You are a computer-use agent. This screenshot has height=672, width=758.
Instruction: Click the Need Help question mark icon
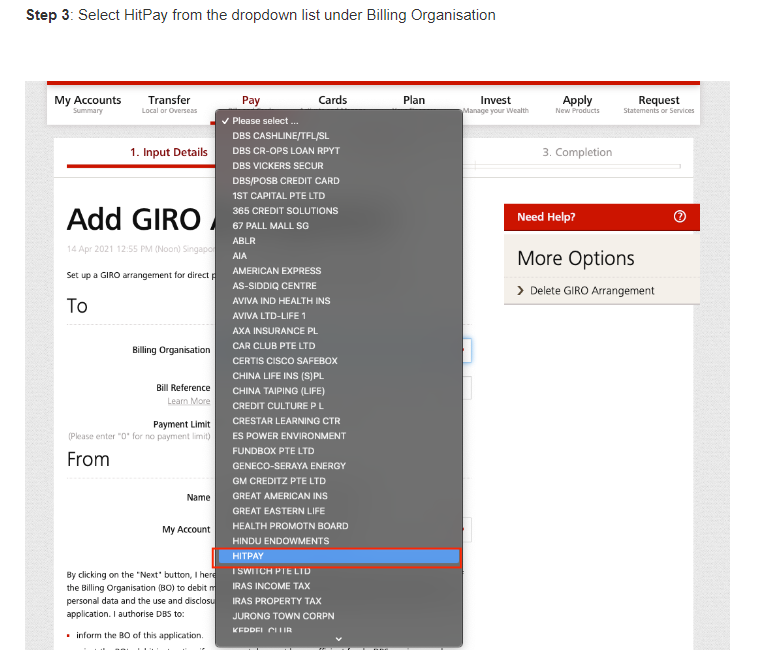point(680,216)
